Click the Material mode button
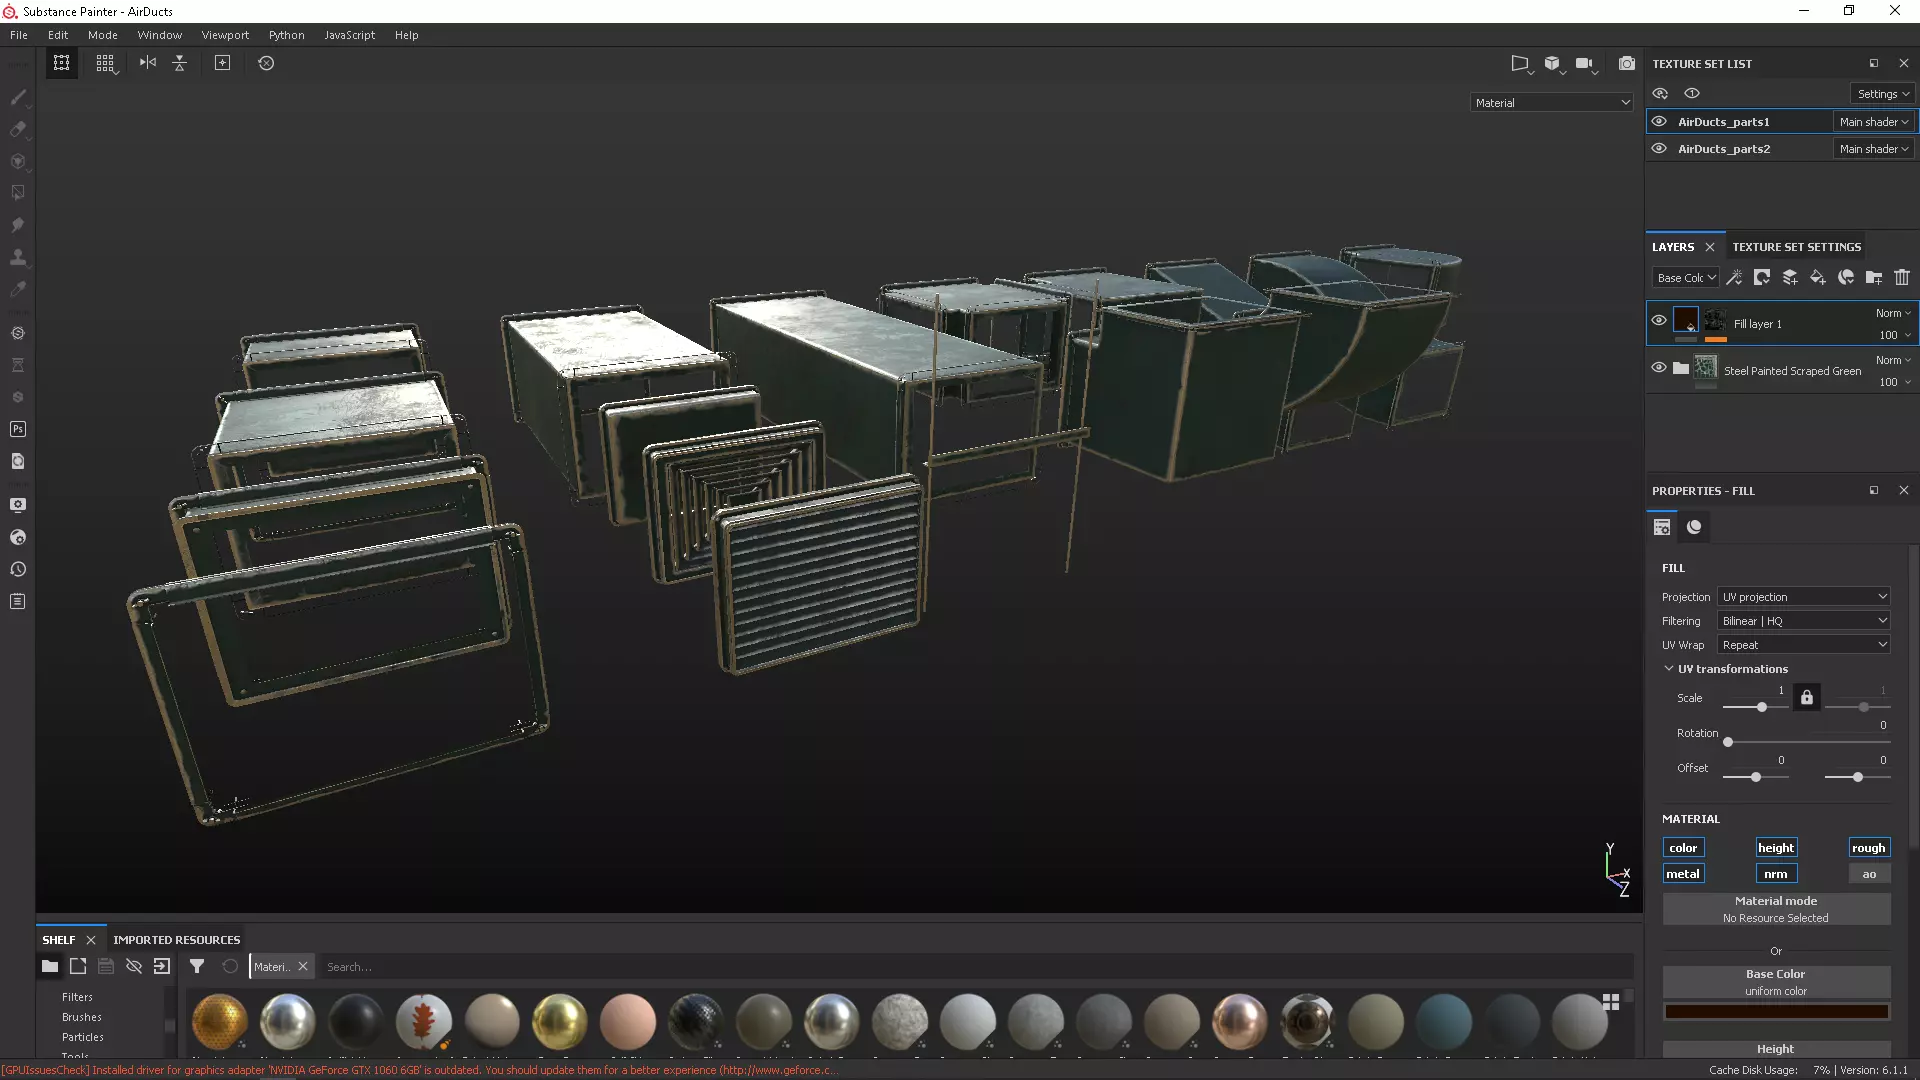Image resolution: width=1920 pixels, height=1080 pixels. tap(1775, 909)
